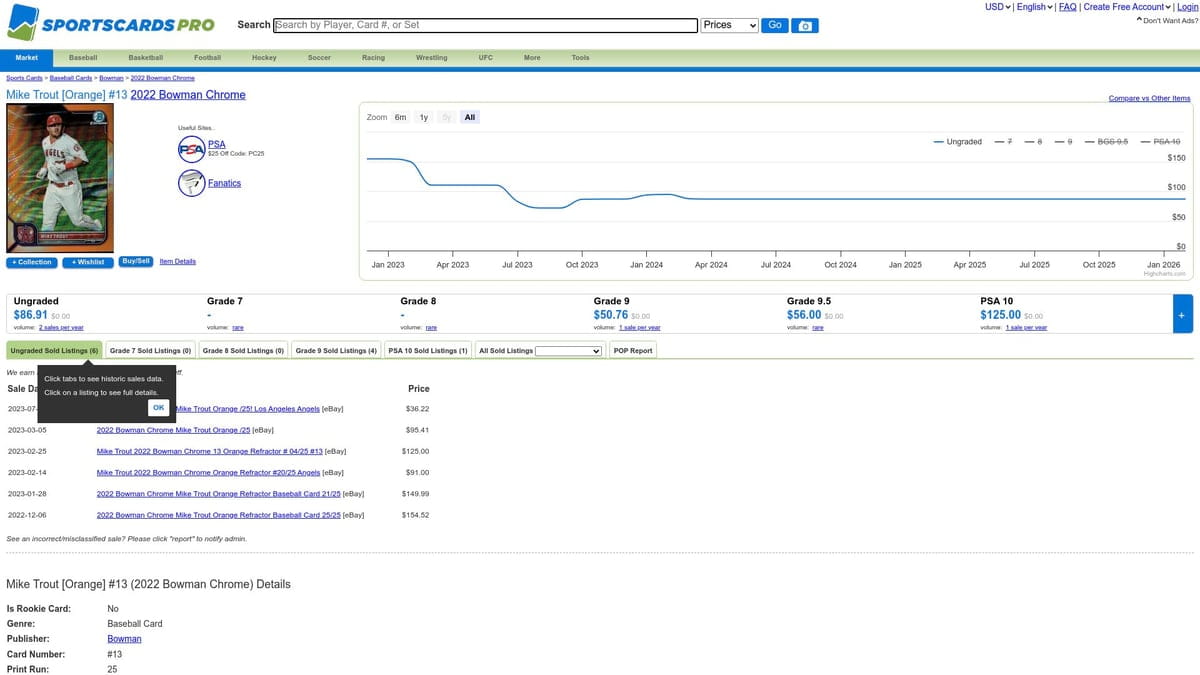Open the Baseball menu
The width and height of the screenshot is (1200, 675).
(x=83, y=58)
